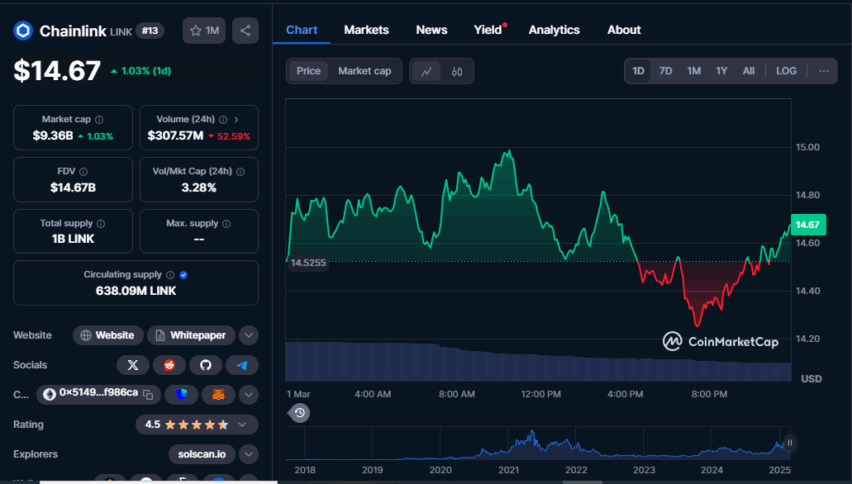The width and height of the screenshot is (852, 484).
Task: Click the $307.57M volume value
Action: 176,136
